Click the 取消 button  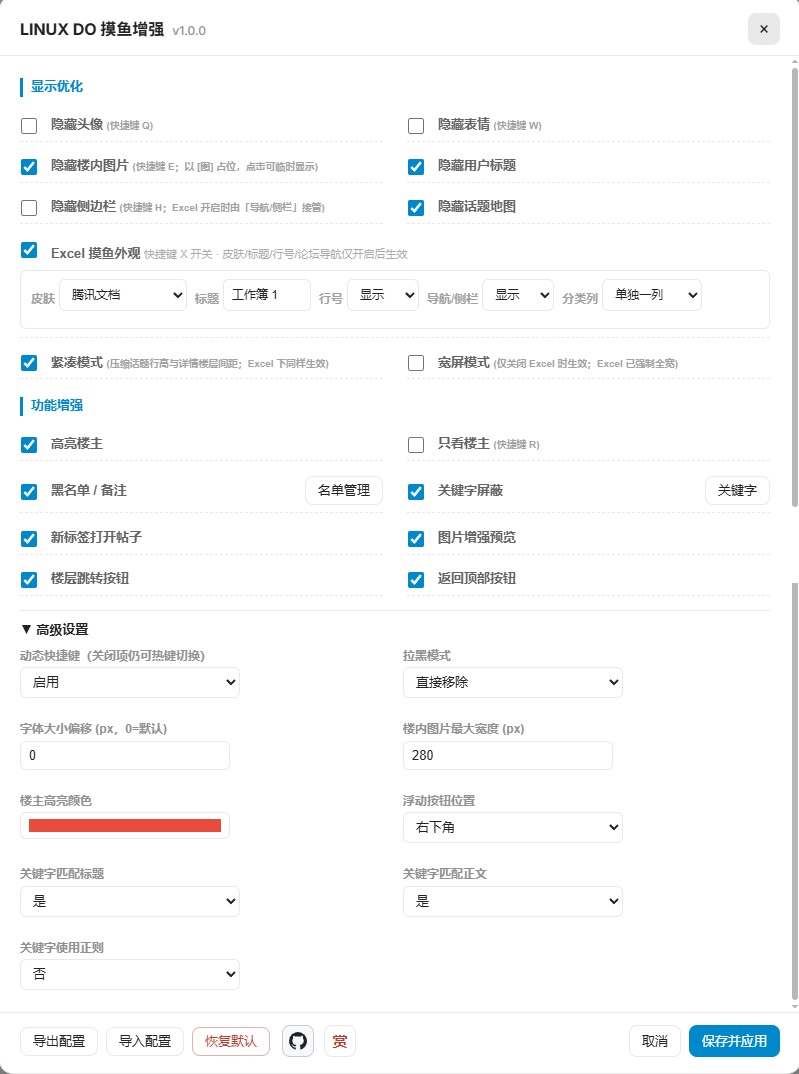(x=655, y=1041)
